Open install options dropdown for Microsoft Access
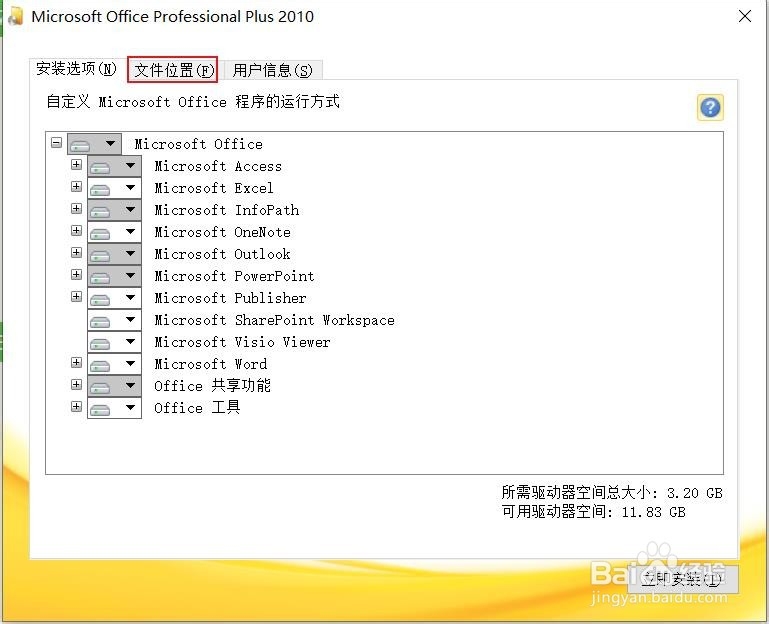Image resolution: width=769 pixels, height=624 pixels. pos(114,166)
